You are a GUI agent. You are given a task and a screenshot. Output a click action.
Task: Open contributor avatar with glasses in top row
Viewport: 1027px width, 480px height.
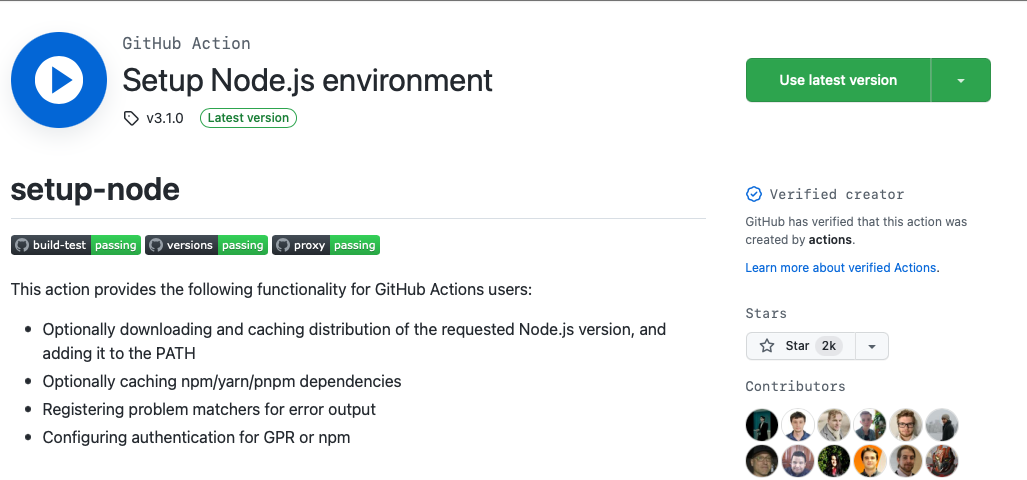pos(906,424)
